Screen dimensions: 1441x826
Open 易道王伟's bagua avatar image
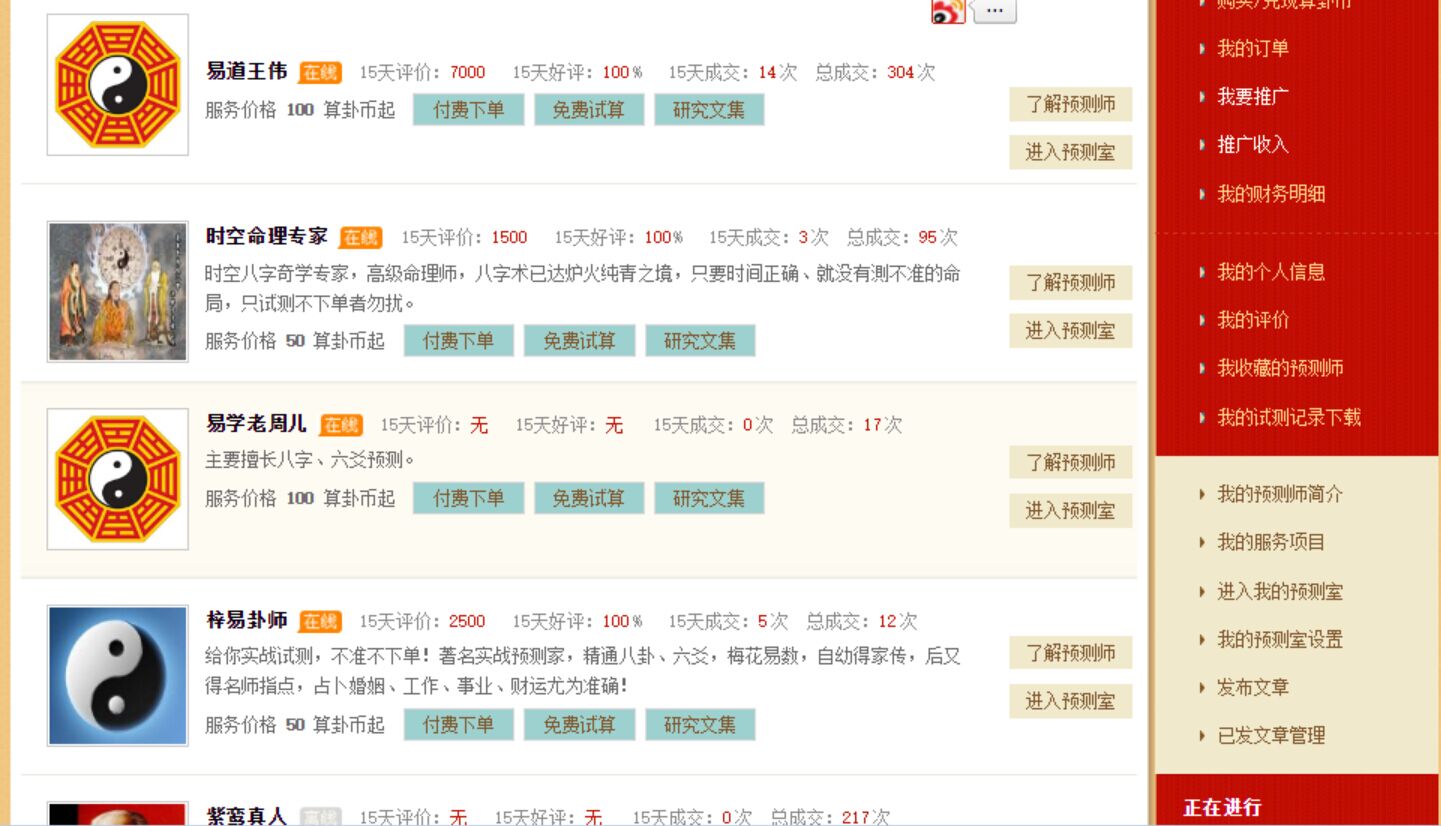click(118, 85)
